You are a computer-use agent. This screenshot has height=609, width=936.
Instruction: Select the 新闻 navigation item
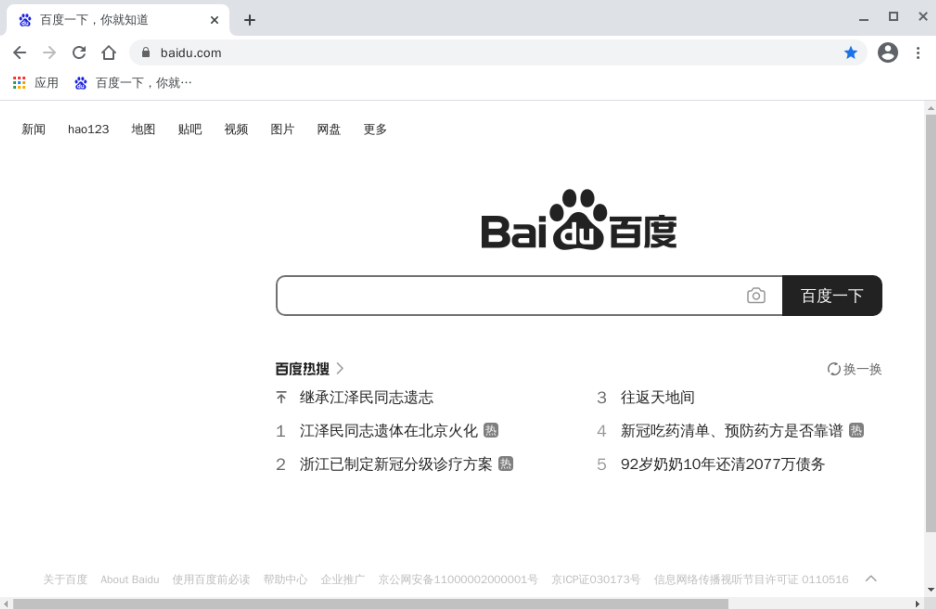click(34, 129)
